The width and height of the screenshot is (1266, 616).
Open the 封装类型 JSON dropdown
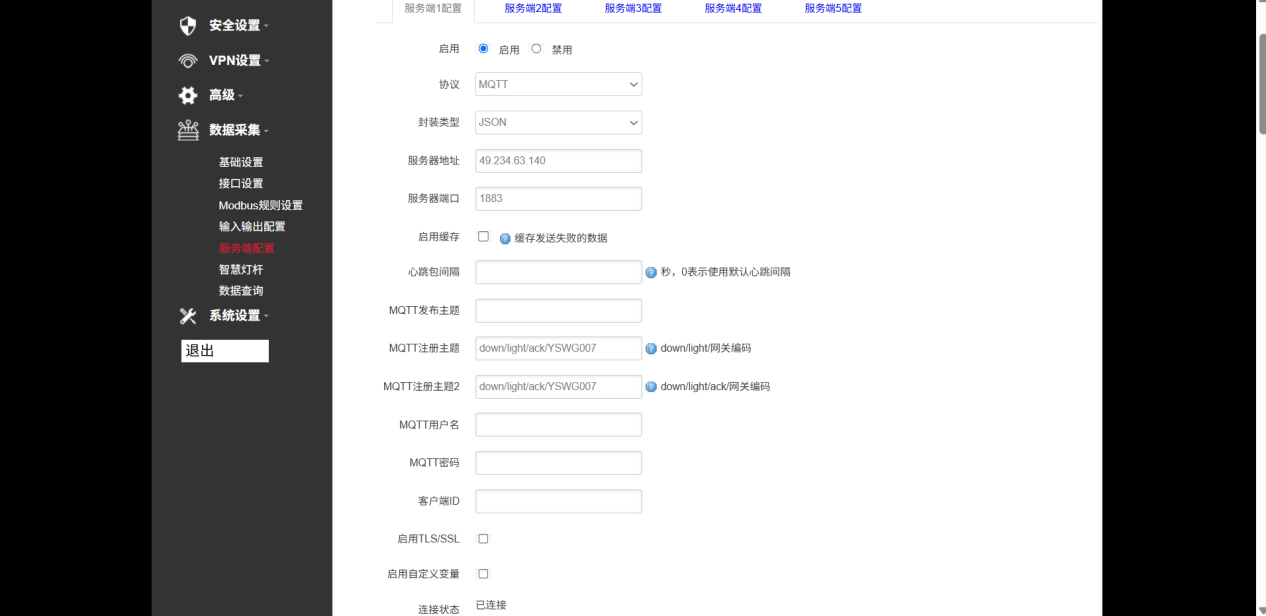(x=557, y=122)
